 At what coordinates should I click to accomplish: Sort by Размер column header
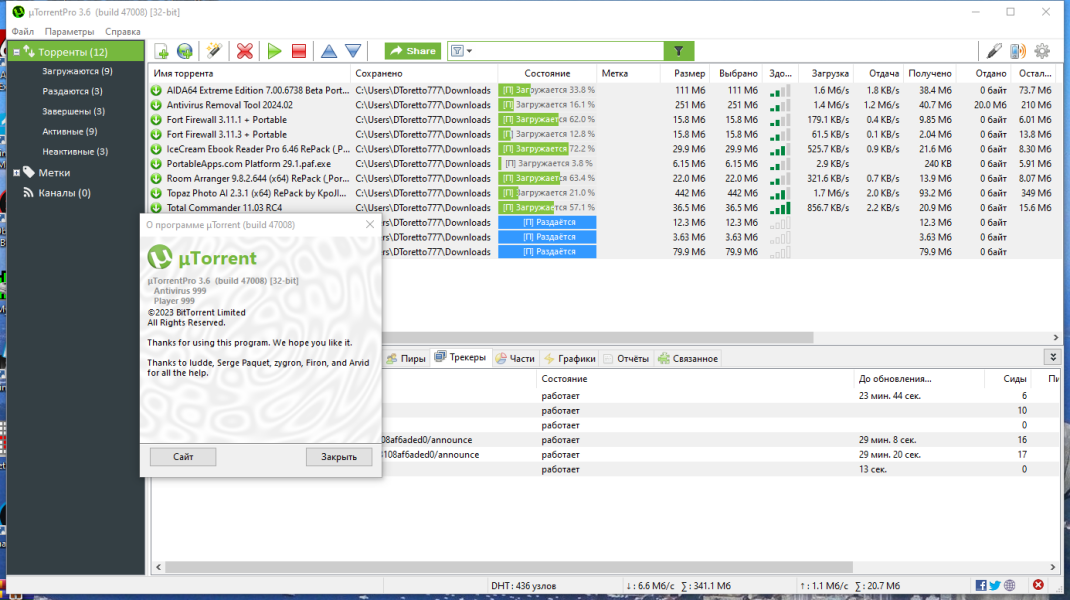(684, 73)
